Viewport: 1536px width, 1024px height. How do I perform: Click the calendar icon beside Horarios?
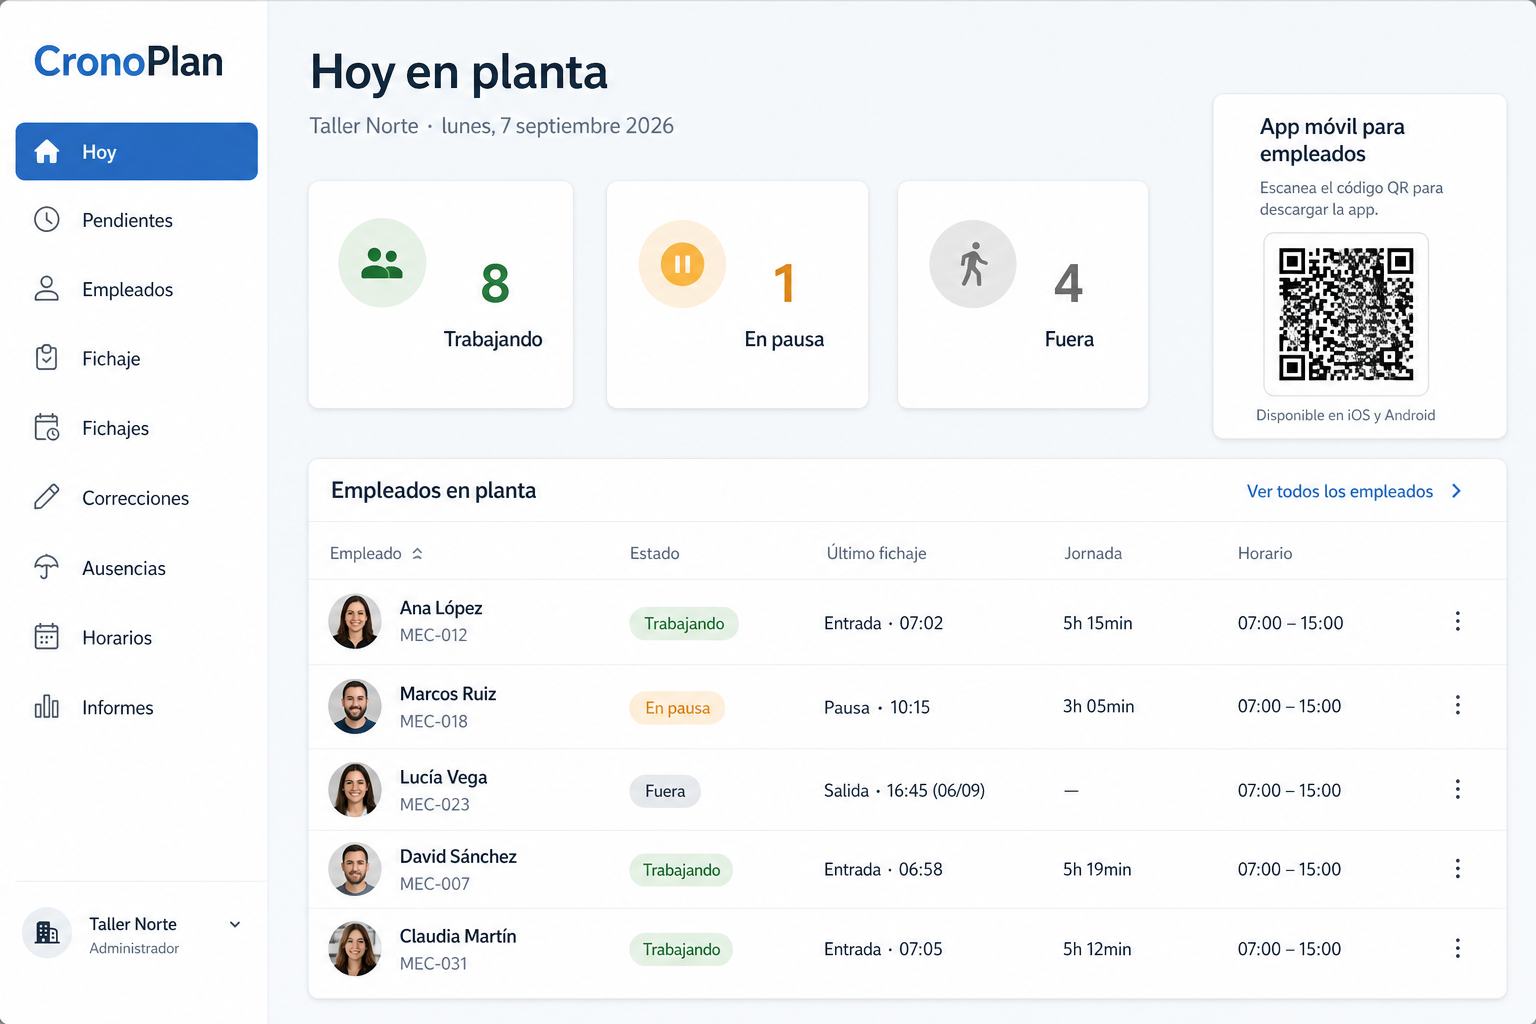pos(47,637)
